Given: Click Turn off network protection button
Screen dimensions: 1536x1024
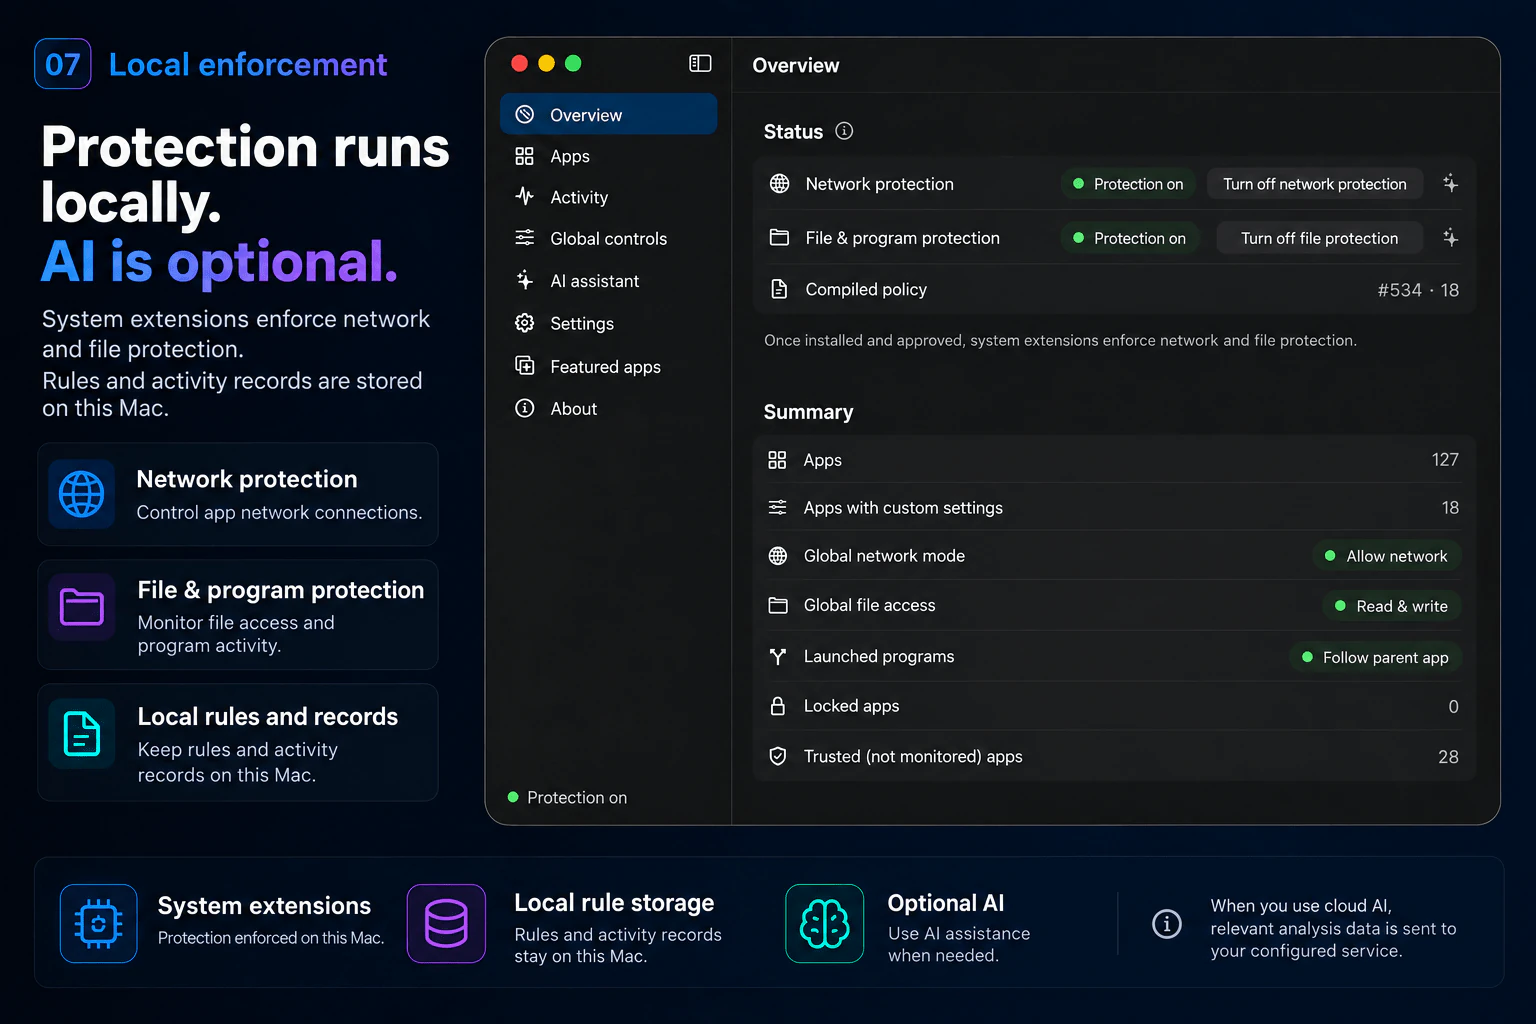Looking at the screenshot, I should pos(1314,184).
